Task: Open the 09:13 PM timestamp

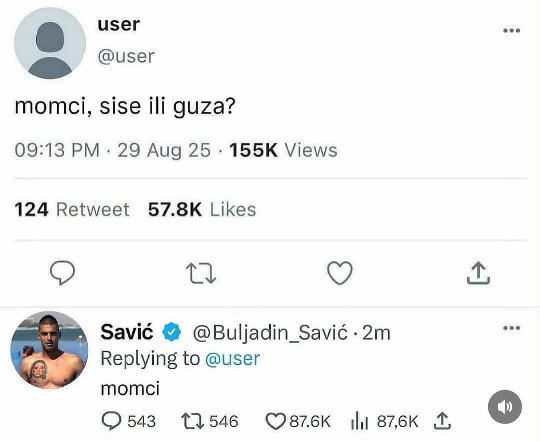Action: 57,150
